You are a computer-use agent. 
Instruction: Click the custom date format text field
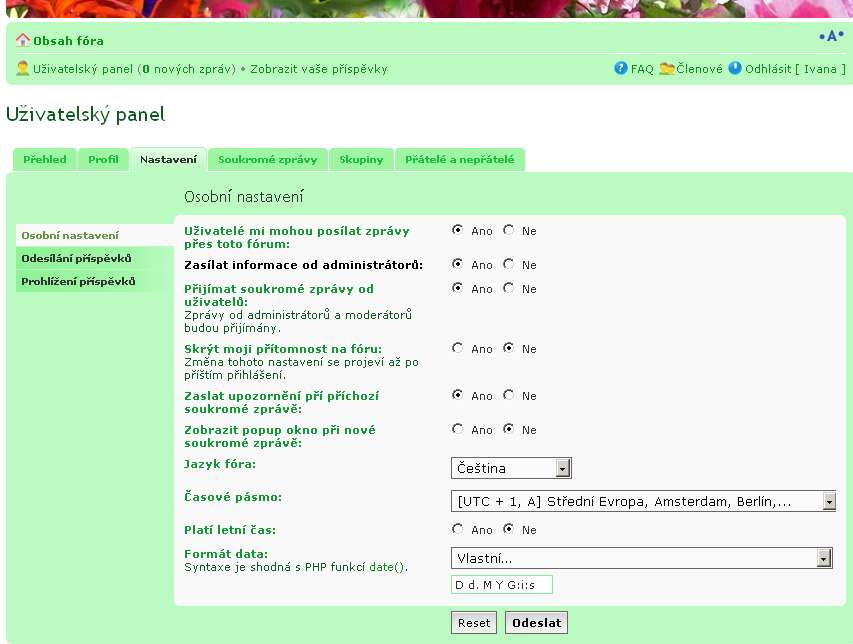click(502, 585)
